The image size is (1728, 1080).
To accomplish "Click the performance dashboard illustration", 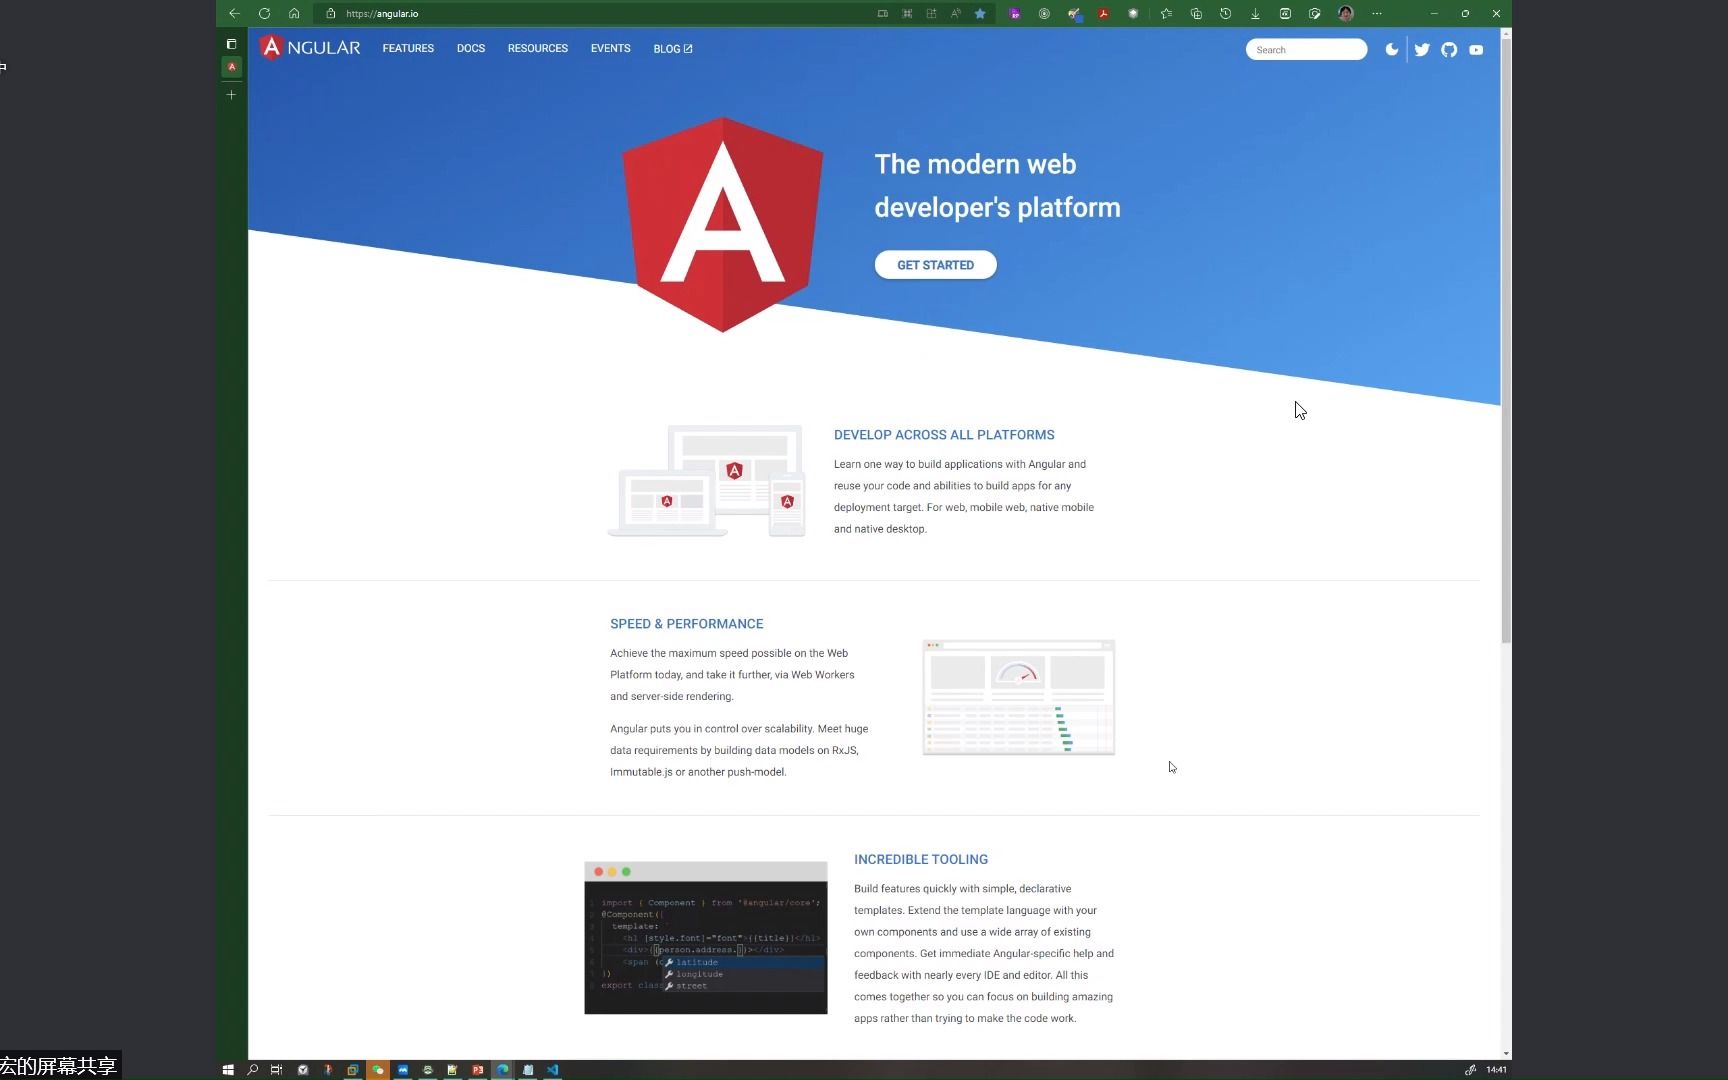I will coord(1018,697).
